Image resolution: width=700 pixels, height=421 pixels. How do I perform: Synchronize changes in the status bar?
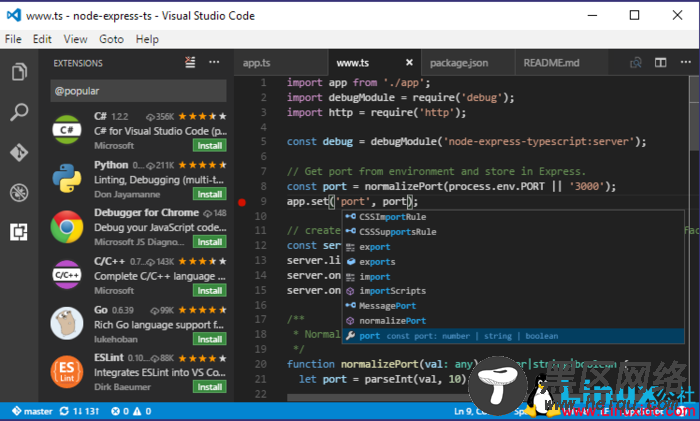coord(79,411)
